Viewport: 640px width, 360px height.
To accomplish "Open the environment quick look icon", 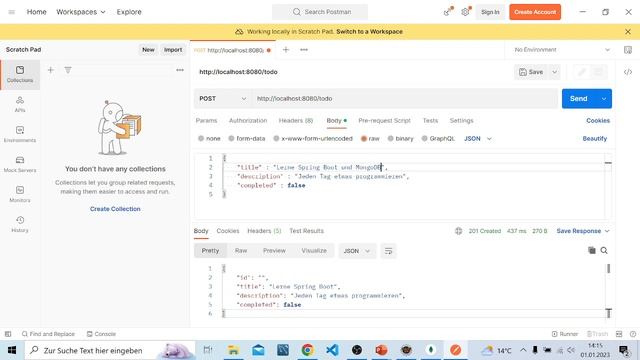I will point(628,50).
